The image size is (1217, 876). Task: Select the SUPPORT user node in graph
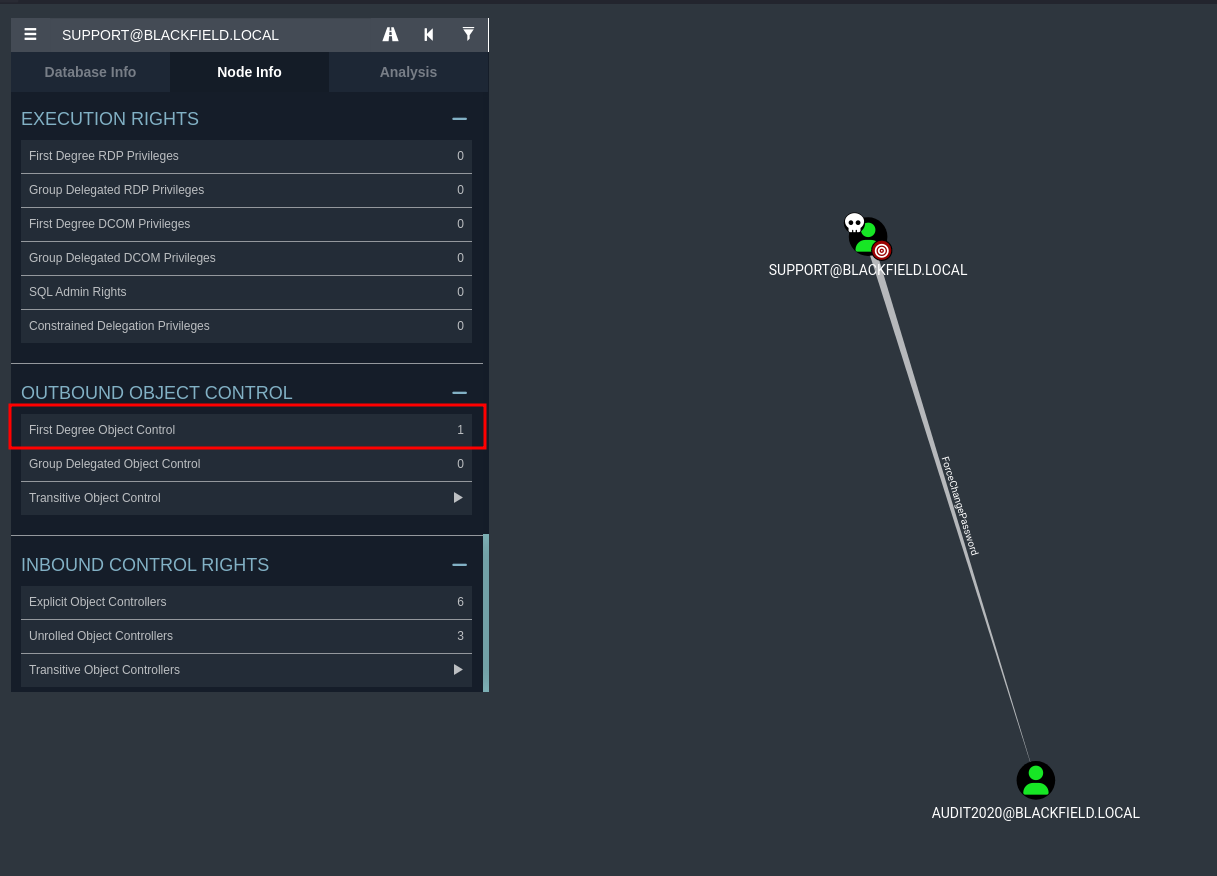867,235
